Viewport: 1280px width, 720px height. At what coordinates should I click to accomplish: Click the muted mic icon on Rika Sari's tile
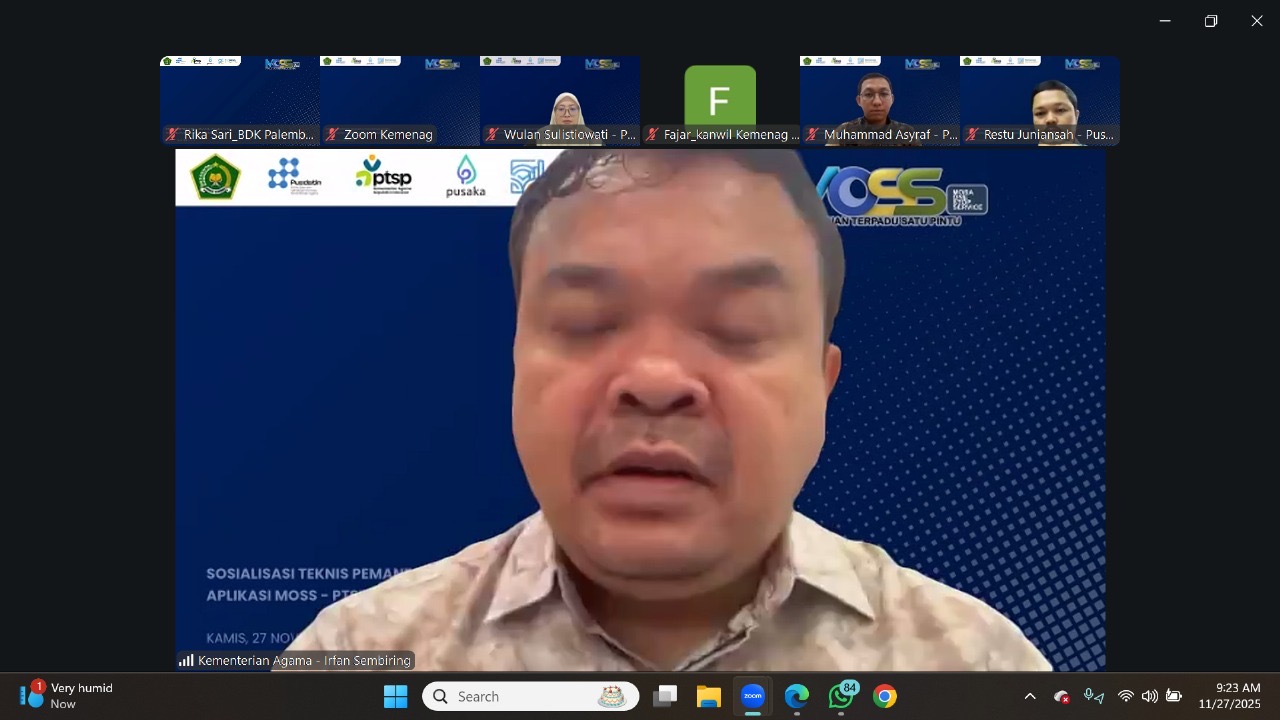(x=172, y=134)
